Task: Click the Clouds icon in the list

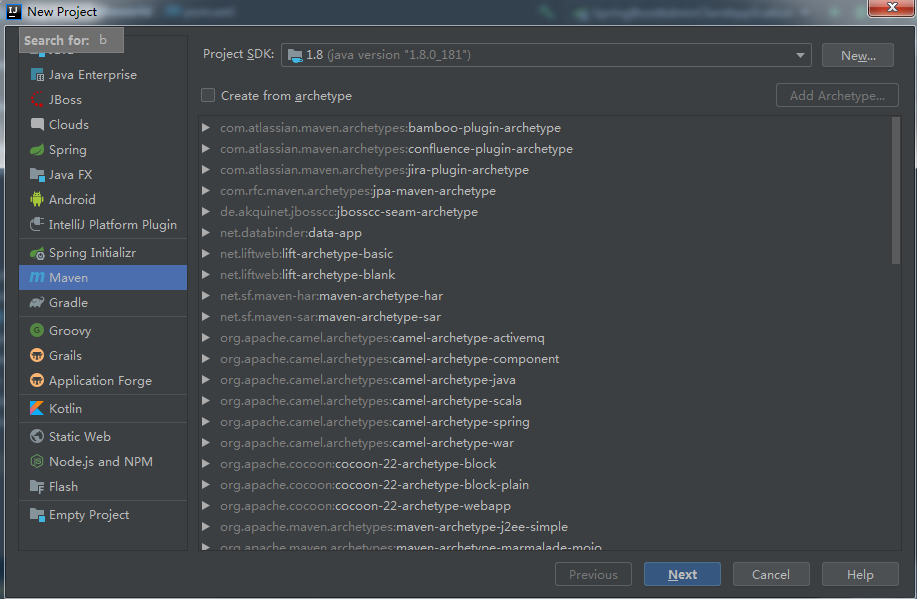Action: [x=37, y=125]
